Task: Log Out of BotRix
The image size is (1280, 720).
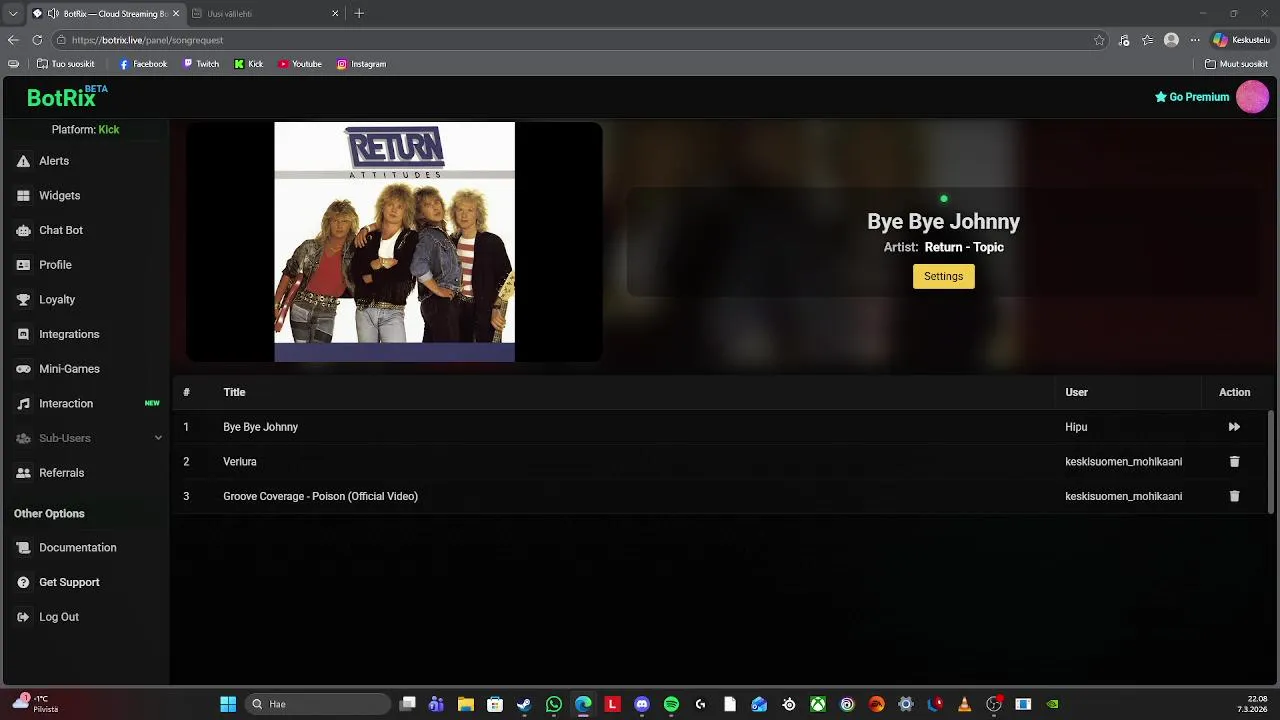Action: click(58, 617)
